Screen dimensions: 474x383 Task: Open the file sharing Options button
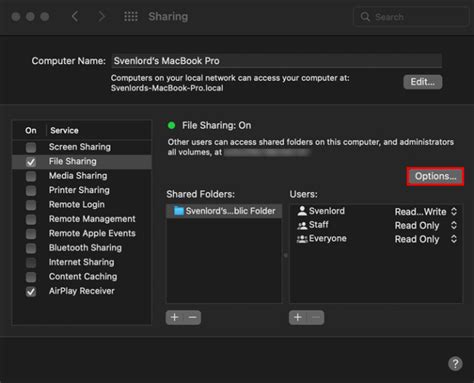point(435,176)
